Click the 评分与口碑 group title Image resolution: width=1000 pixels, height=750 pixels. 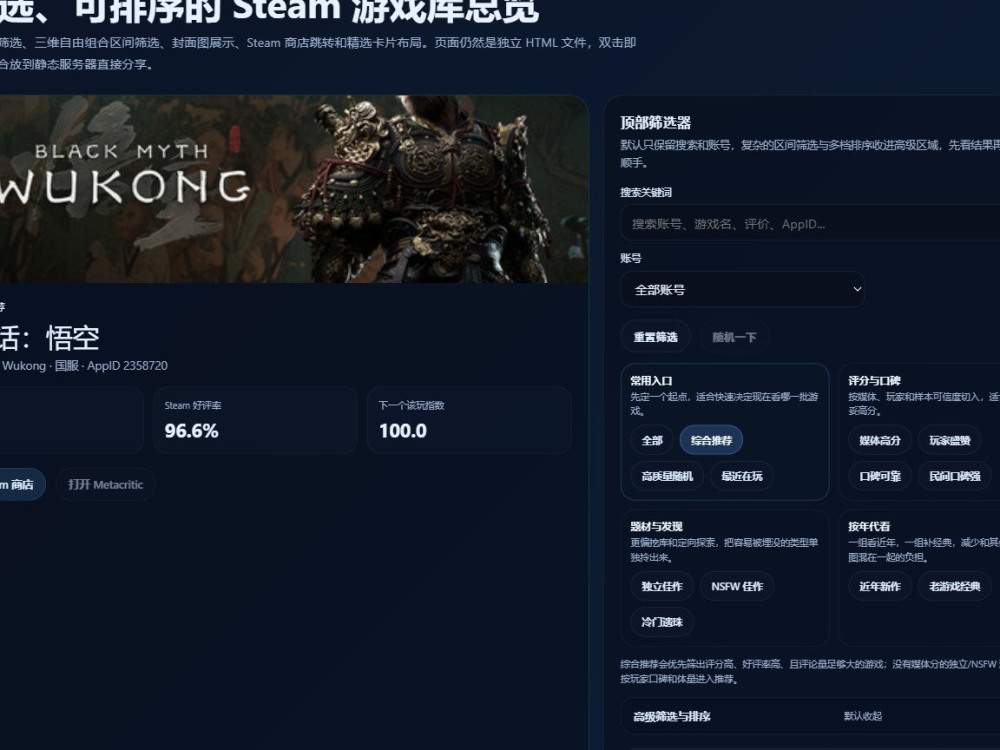coord(874,381)
